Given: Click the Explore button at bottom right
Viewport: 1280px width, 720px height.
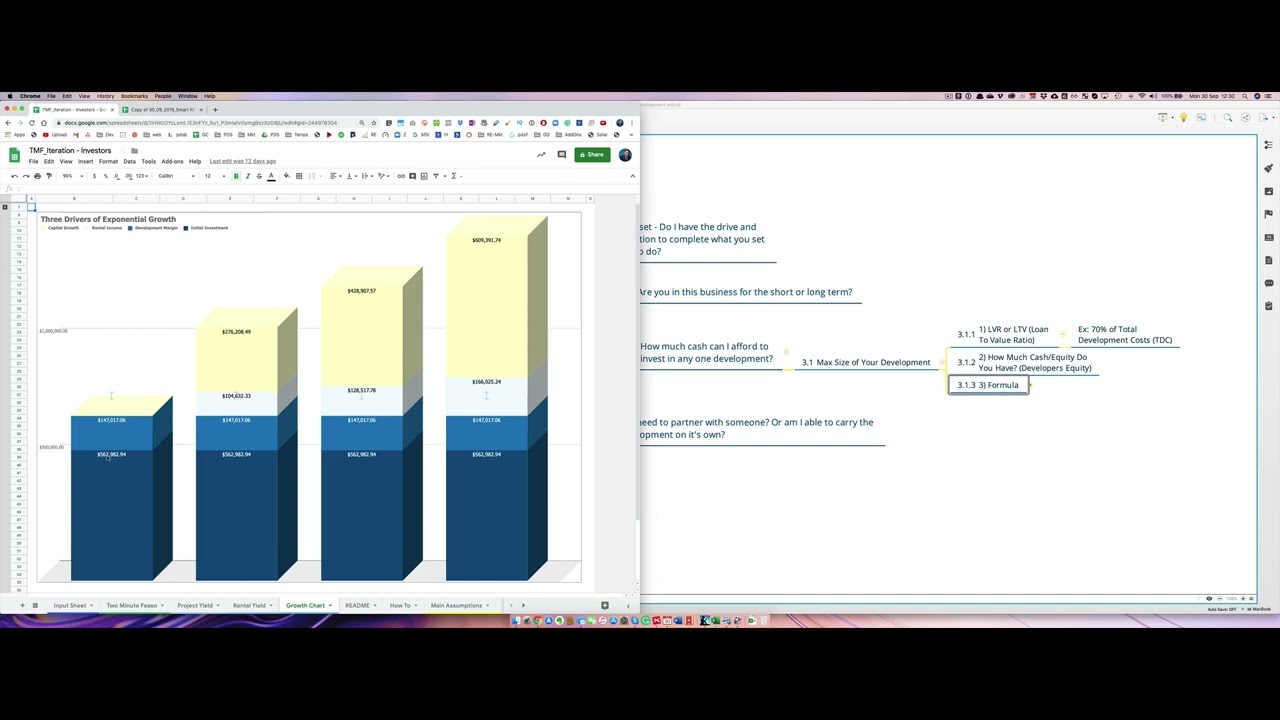Looking at the screenshot, I should (x=604, y=605).
